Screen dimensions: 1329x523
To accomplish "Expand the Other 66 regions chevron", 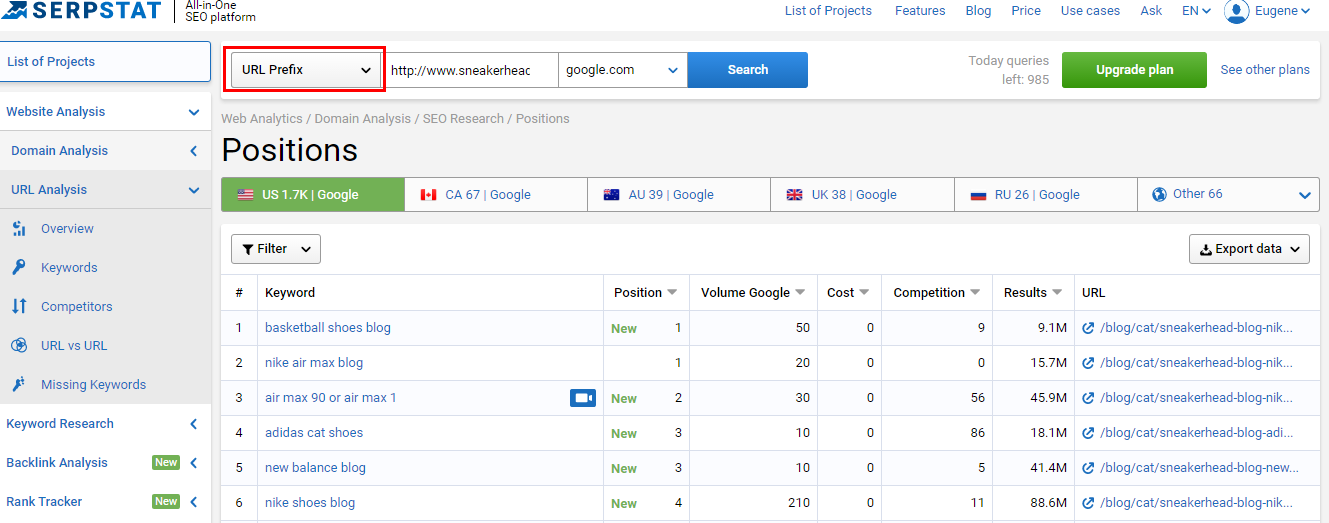I will pyautogui.click(x=1305, y=196).
